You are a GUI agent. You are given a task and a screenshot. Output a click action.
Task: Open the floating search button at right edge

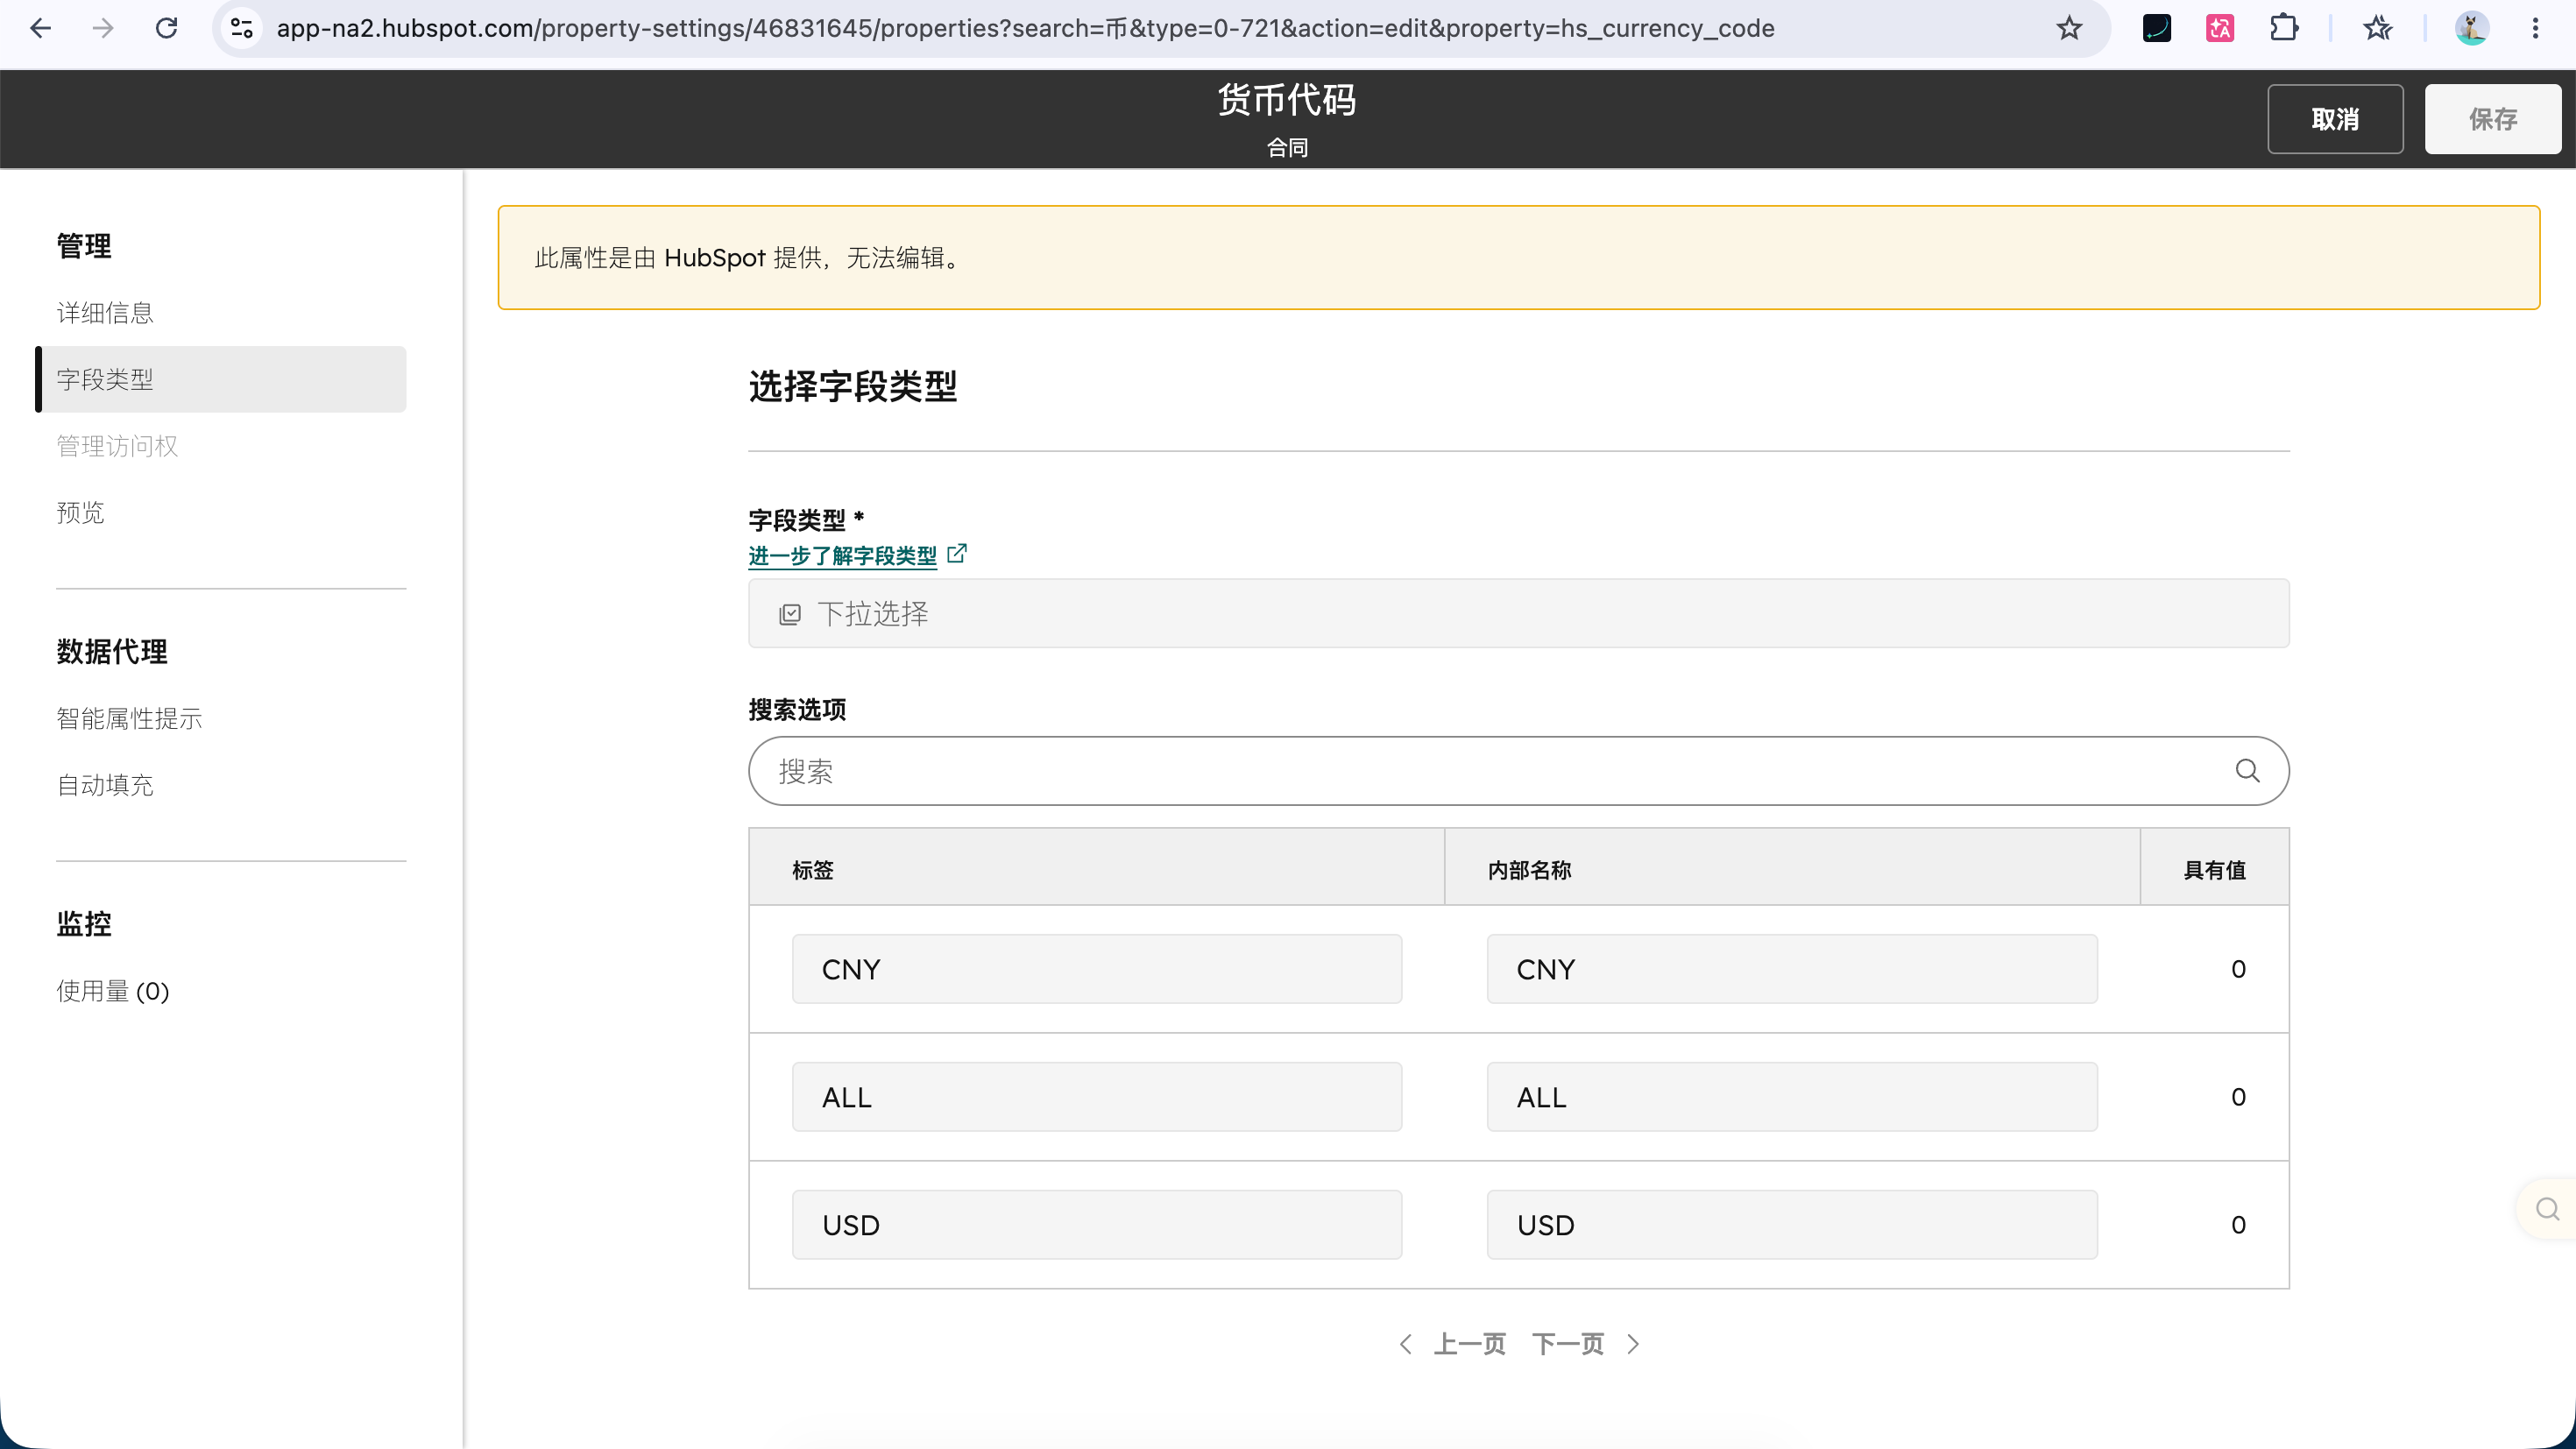click(x=2547, y=1209)
